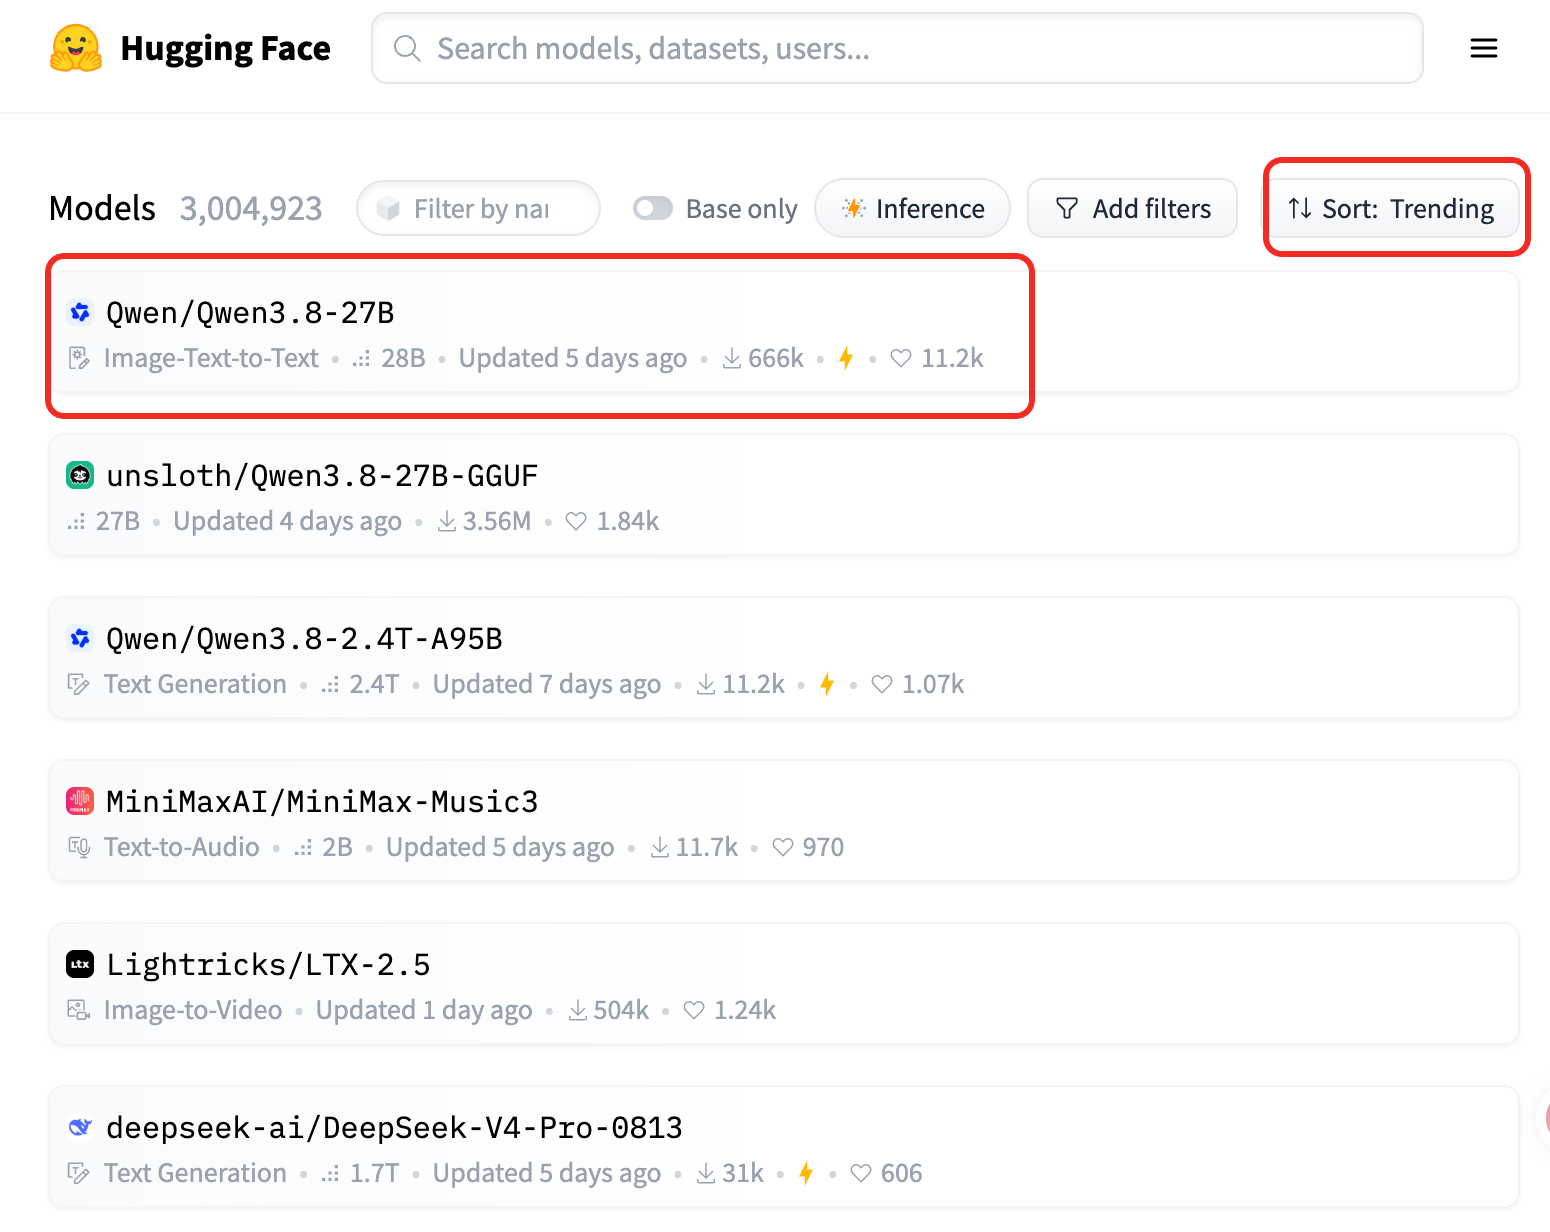Image resolution: width=1550 pixels, height=1232 pixels.
Task: Click the Inference filter button
Action: point(912,208)
